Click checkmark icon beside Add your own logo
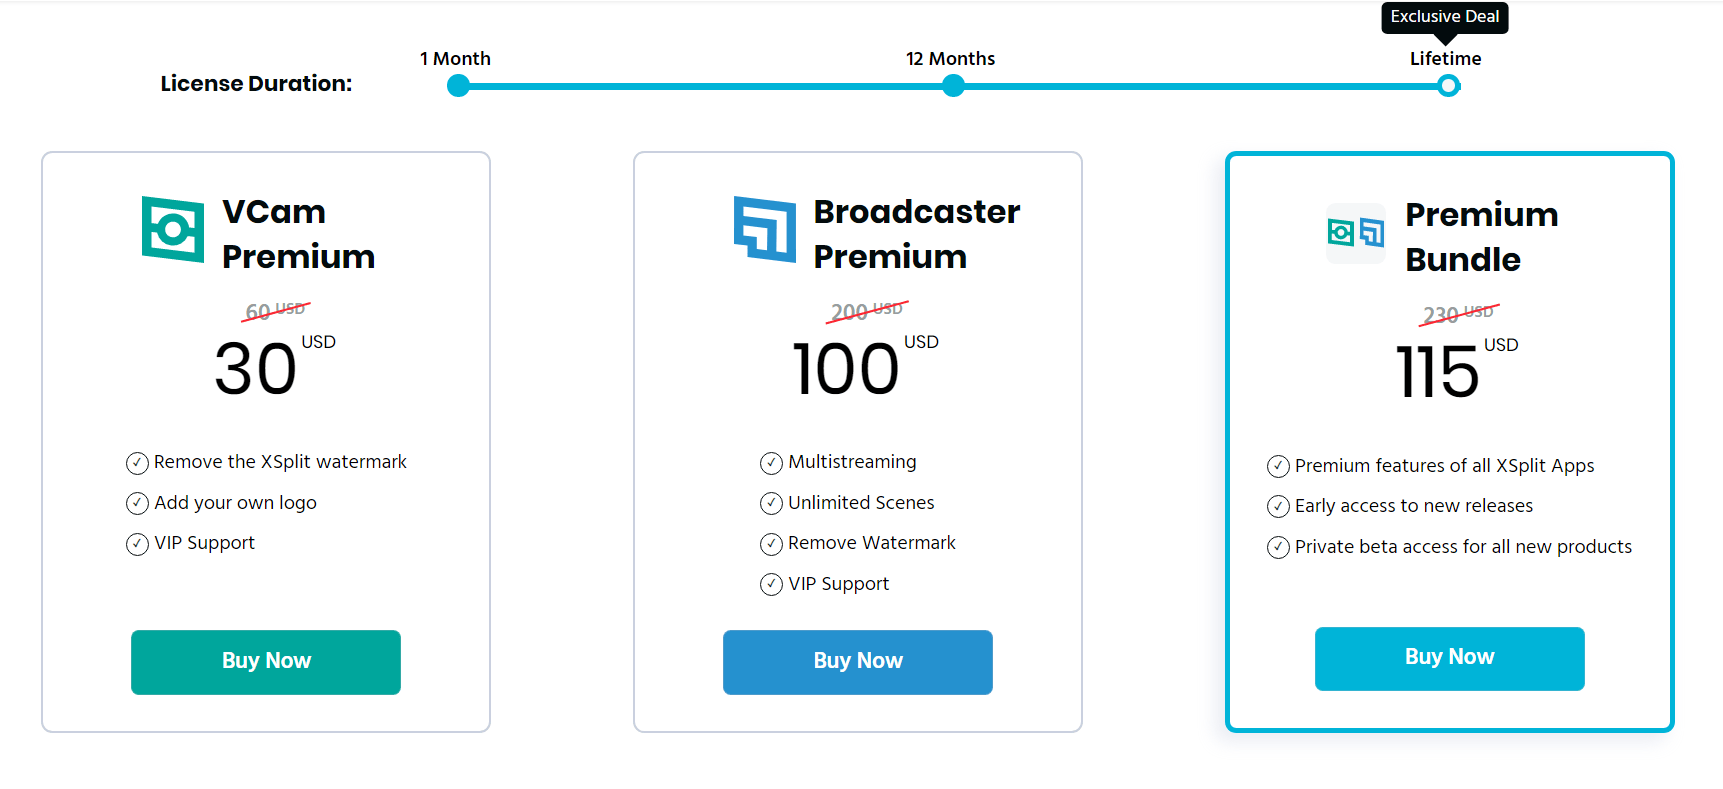 (x=137, y=504)
